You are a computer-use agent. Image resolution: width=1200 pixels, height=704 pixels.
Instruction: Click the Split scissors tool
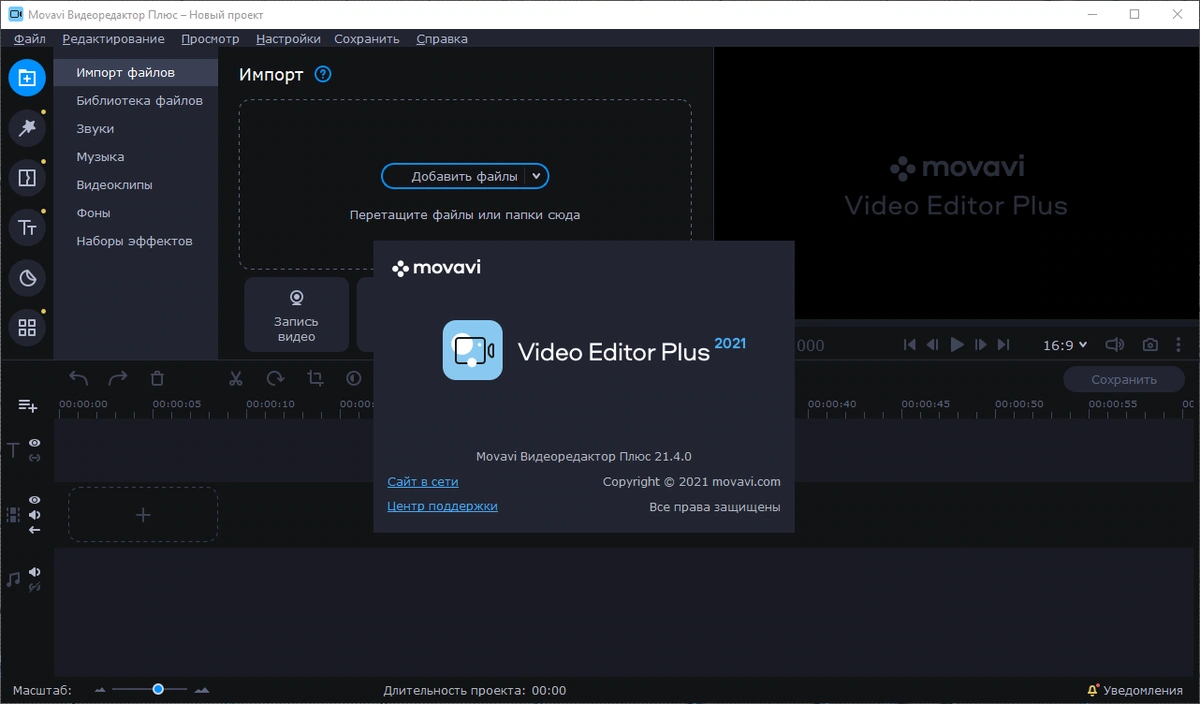click(236, 378)
